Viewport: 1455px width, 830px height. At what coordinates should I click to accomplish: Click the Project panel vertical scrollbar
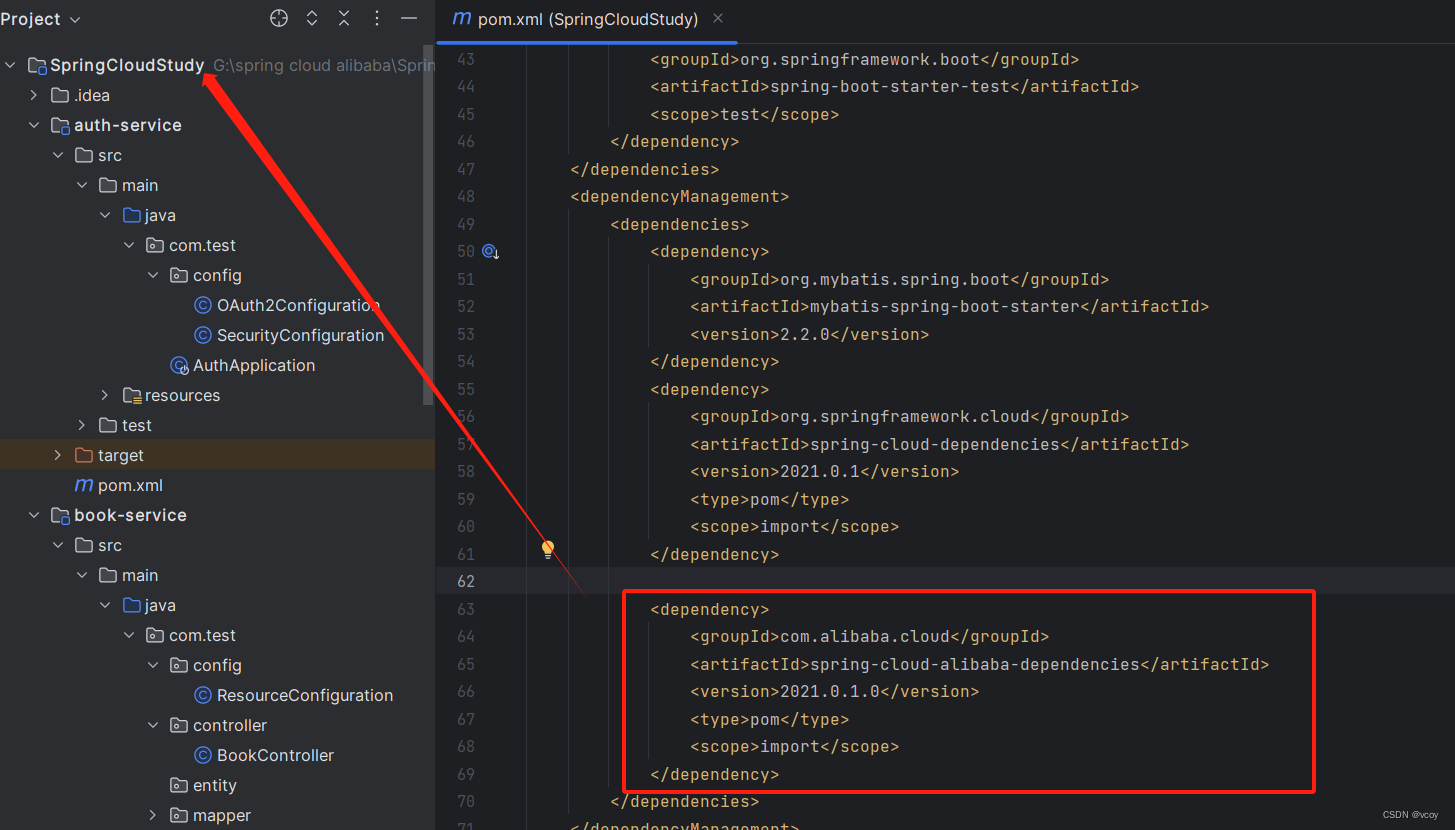429,225
